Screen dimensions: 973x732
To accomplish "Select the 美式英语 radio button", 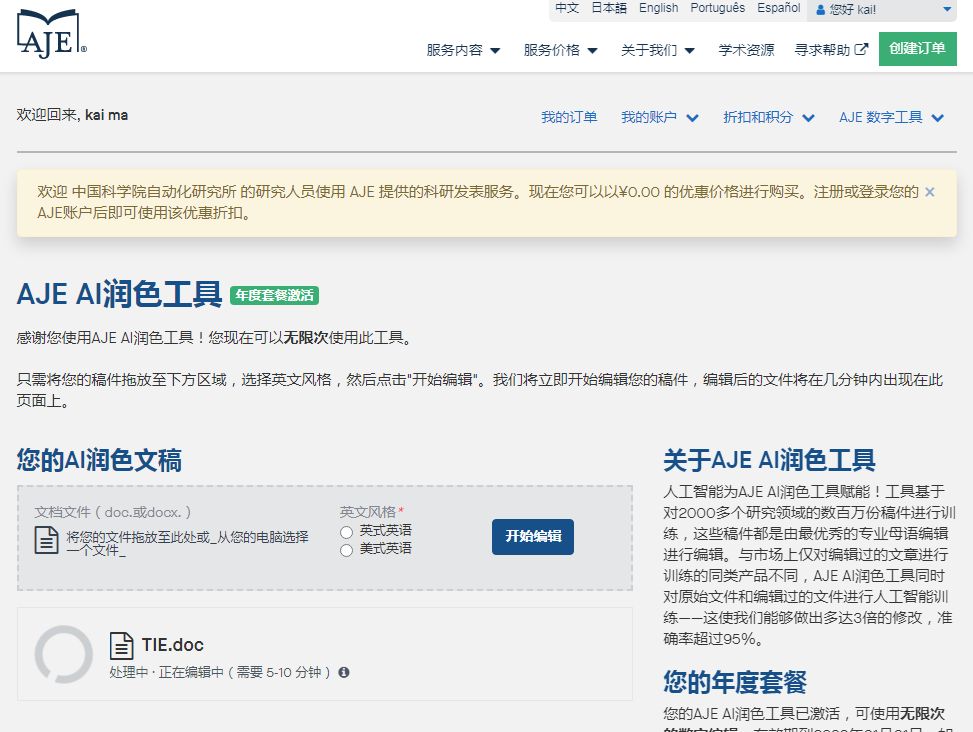I will 345,548.
